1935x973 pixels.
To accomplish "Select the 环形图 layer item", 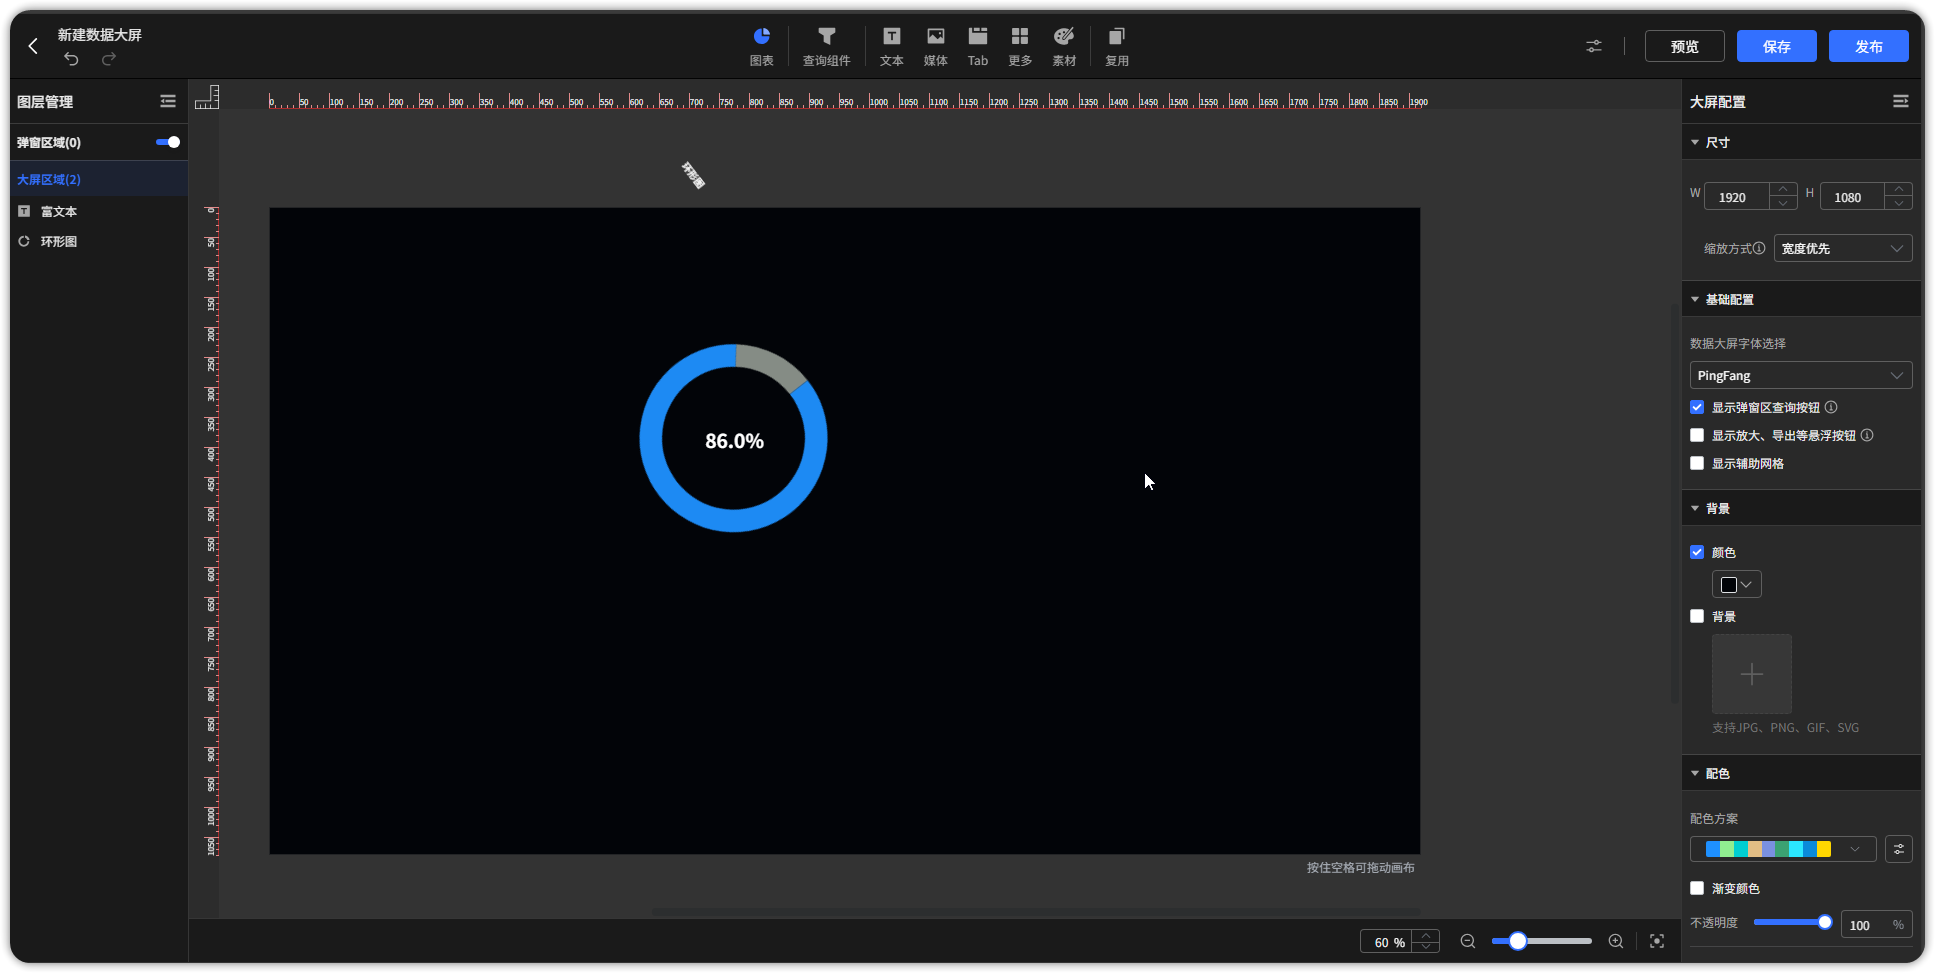I will [58, 241].
